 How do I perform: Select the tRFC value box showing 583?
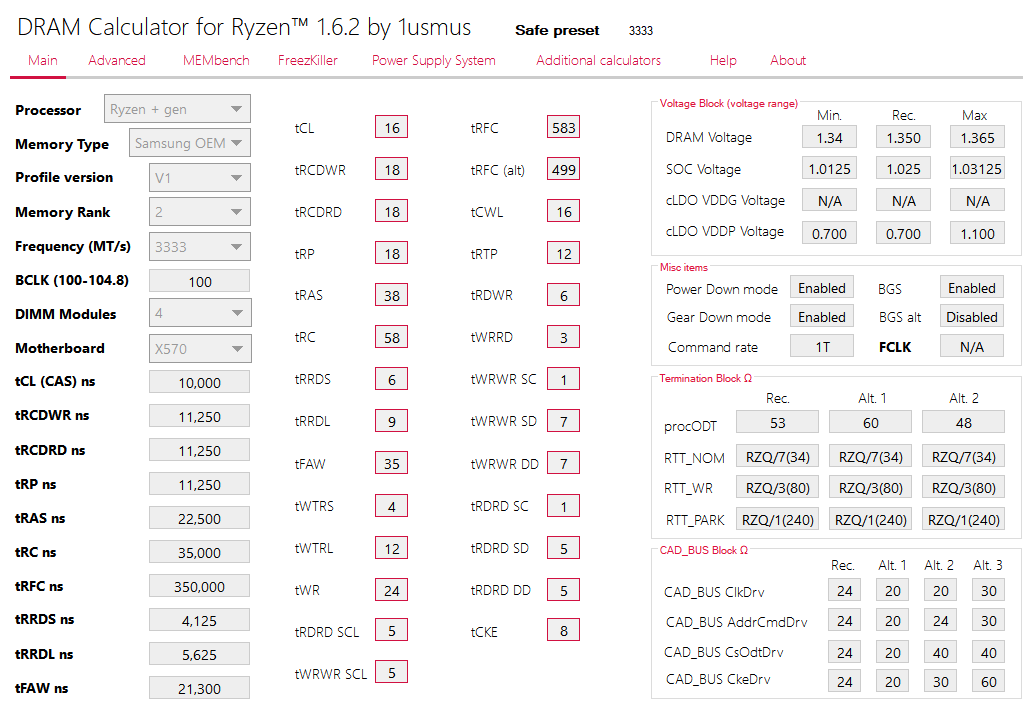pos(564,127)
